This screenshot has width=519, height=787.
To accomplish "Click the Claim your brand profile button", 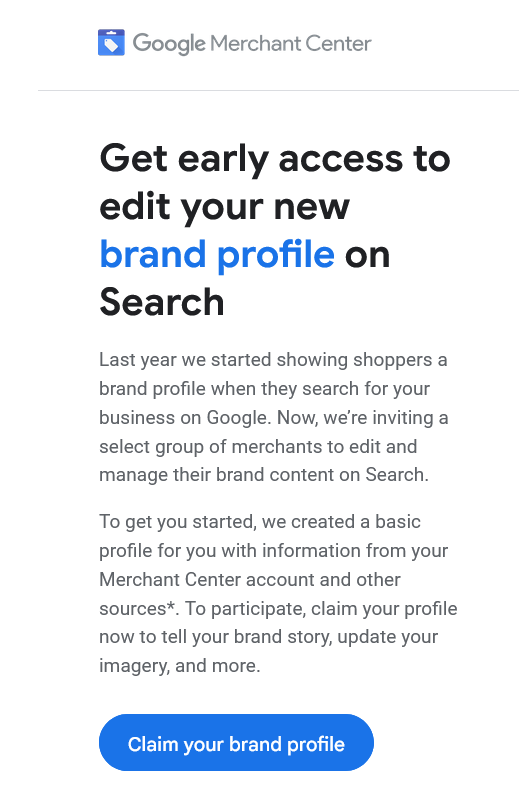I will [x=236, y=743].
